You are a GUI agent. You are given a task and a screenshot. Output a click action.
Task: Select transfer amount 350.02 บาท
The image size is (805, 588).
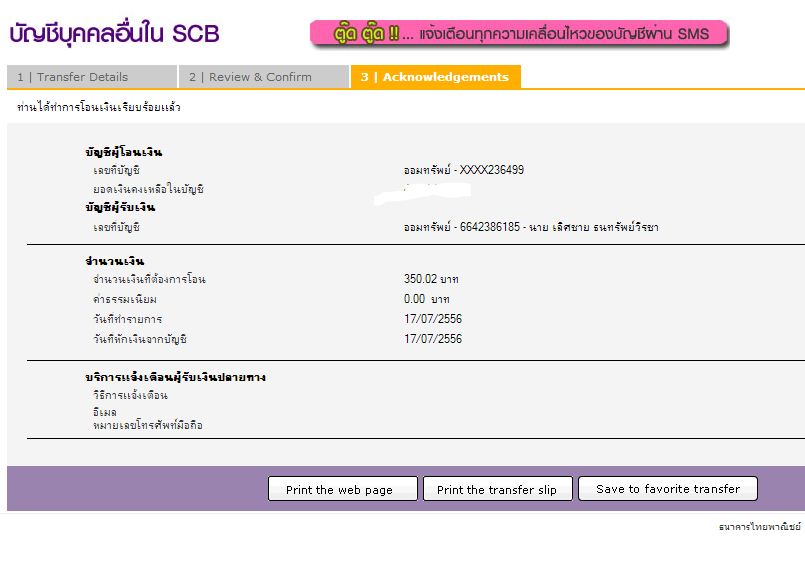pyautogui.click(x=431, y=279)
